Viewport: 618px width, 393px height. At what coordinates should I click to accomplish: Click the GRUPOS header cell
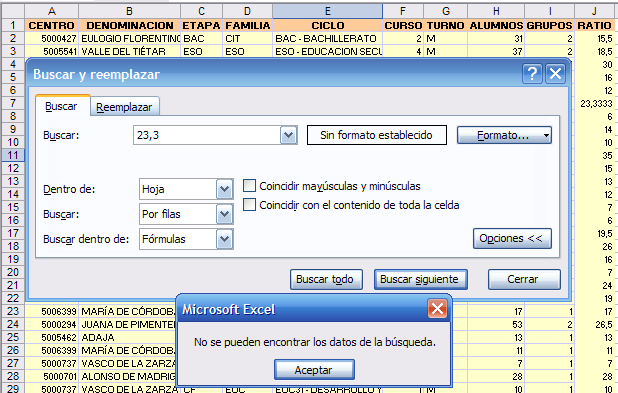(549, 25)
